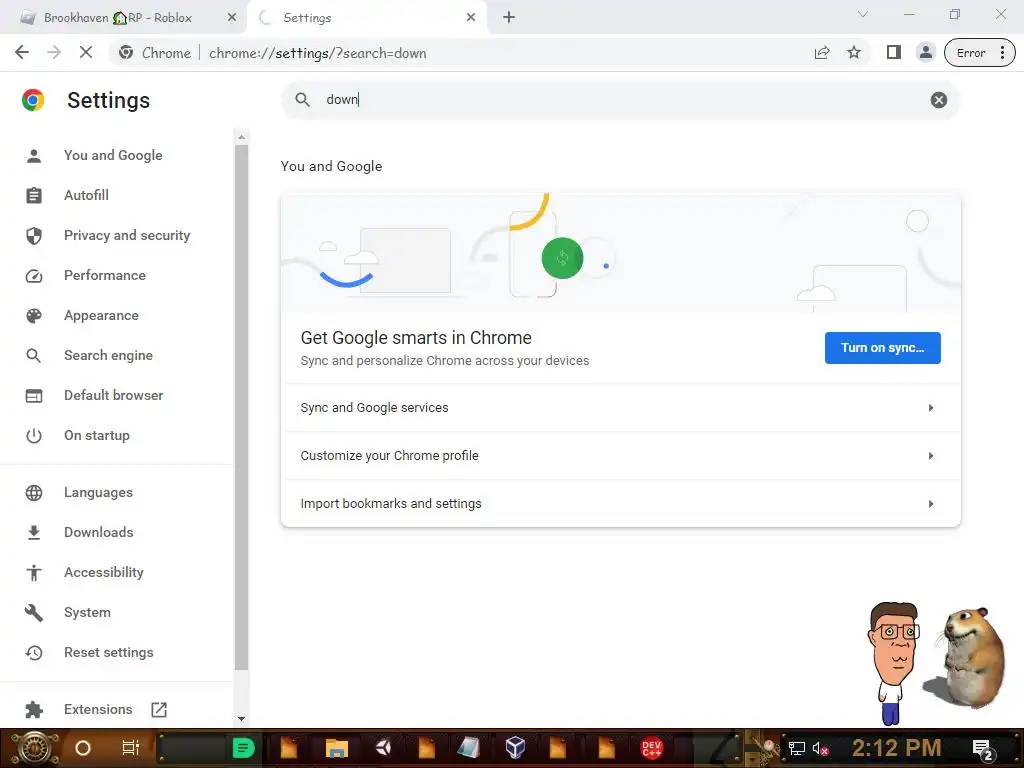Screen dimensions: 1024x768
Task: Select On startup in sidebar
Action: [97, 436]
